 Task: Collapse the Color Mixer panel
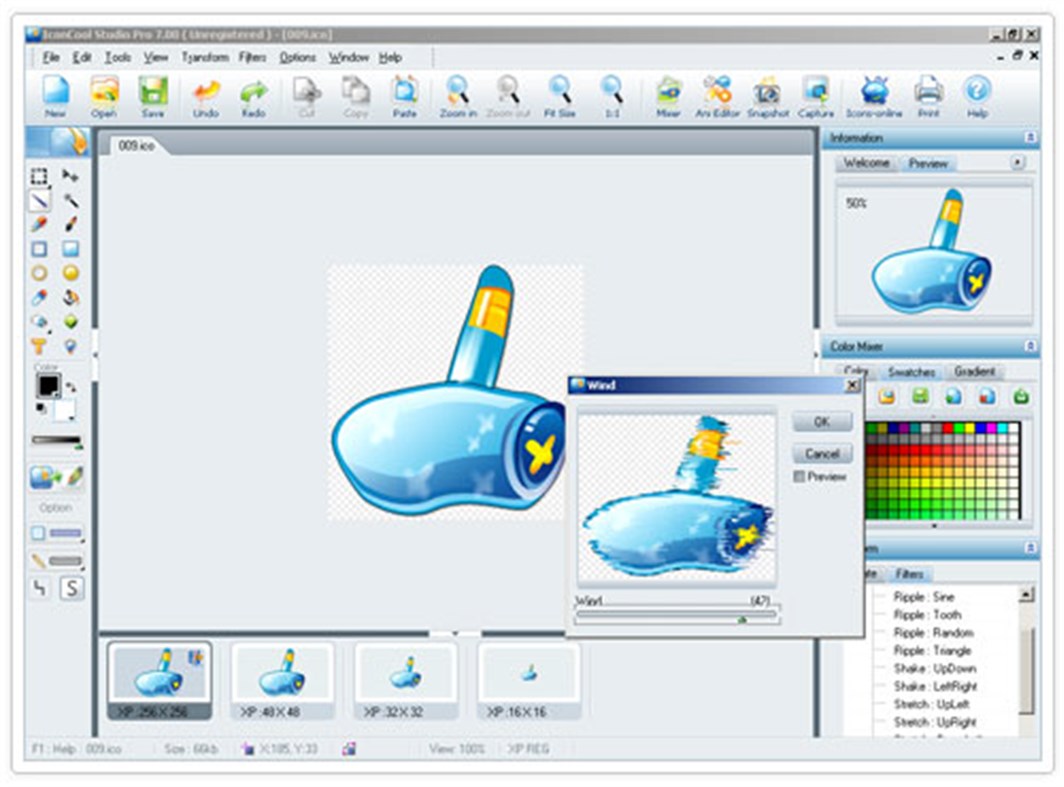tap(1030, 346)
